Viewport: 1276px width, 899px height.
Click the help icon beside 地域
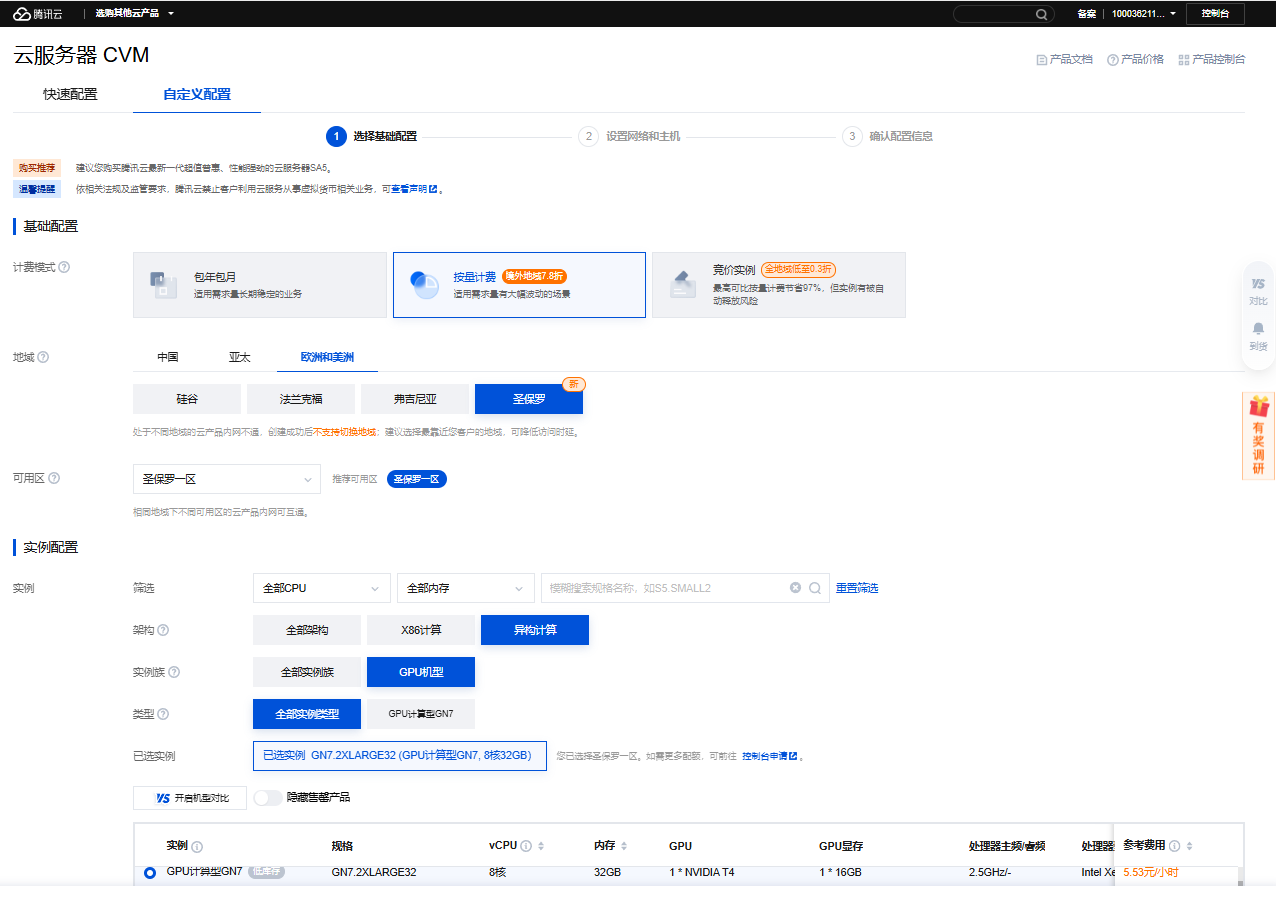pos(43,357)
